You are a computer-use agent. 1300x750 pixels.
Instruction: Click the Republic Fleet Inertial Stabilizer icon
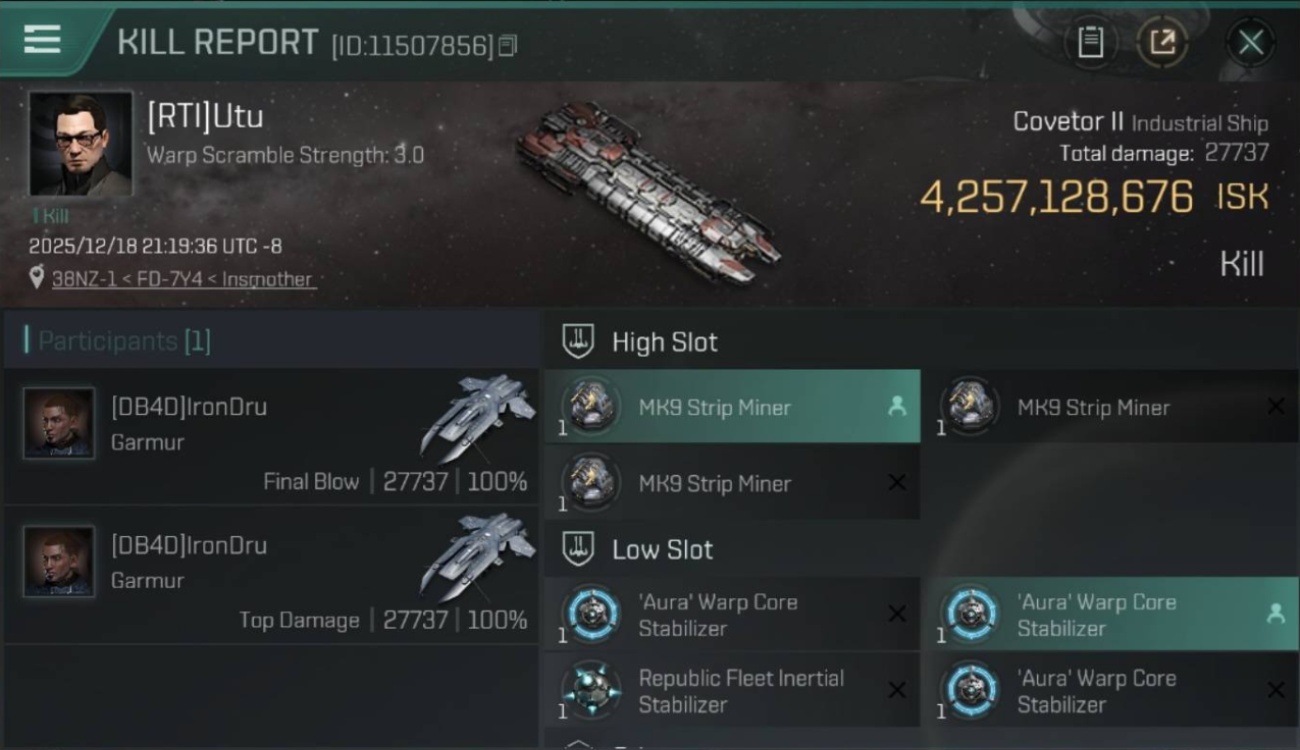point(591,690)
